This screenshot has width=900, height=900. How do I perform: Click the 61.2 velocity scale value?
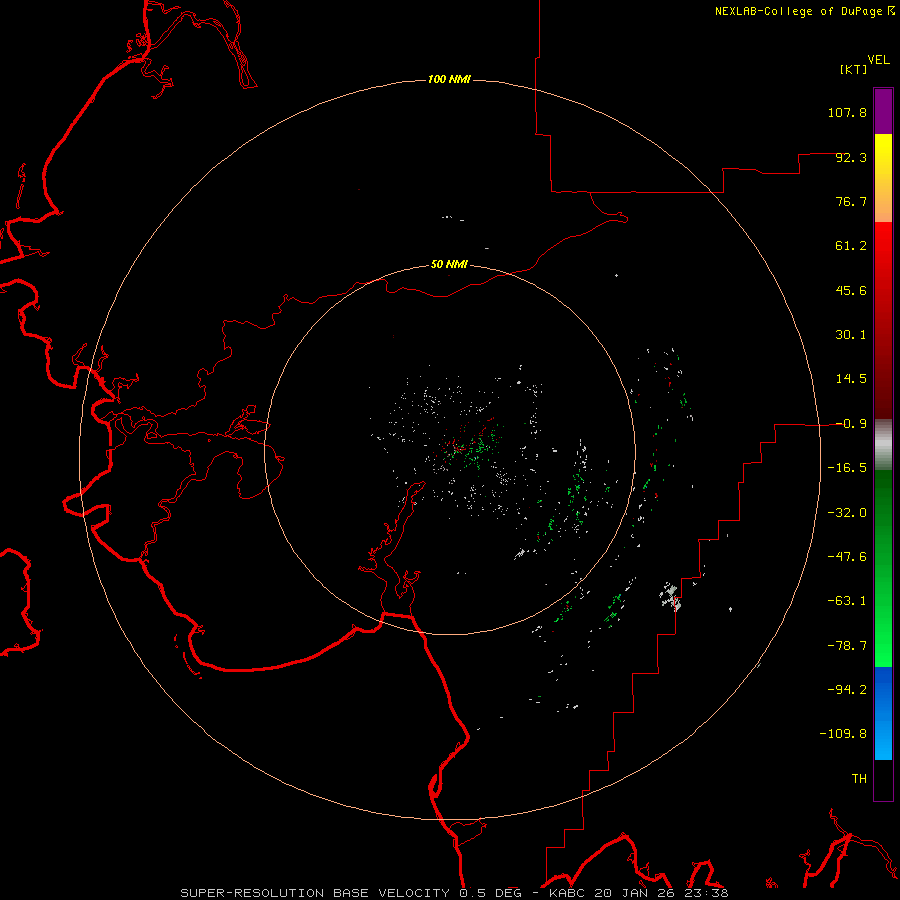pyautogui.click(x=851, y=246)
